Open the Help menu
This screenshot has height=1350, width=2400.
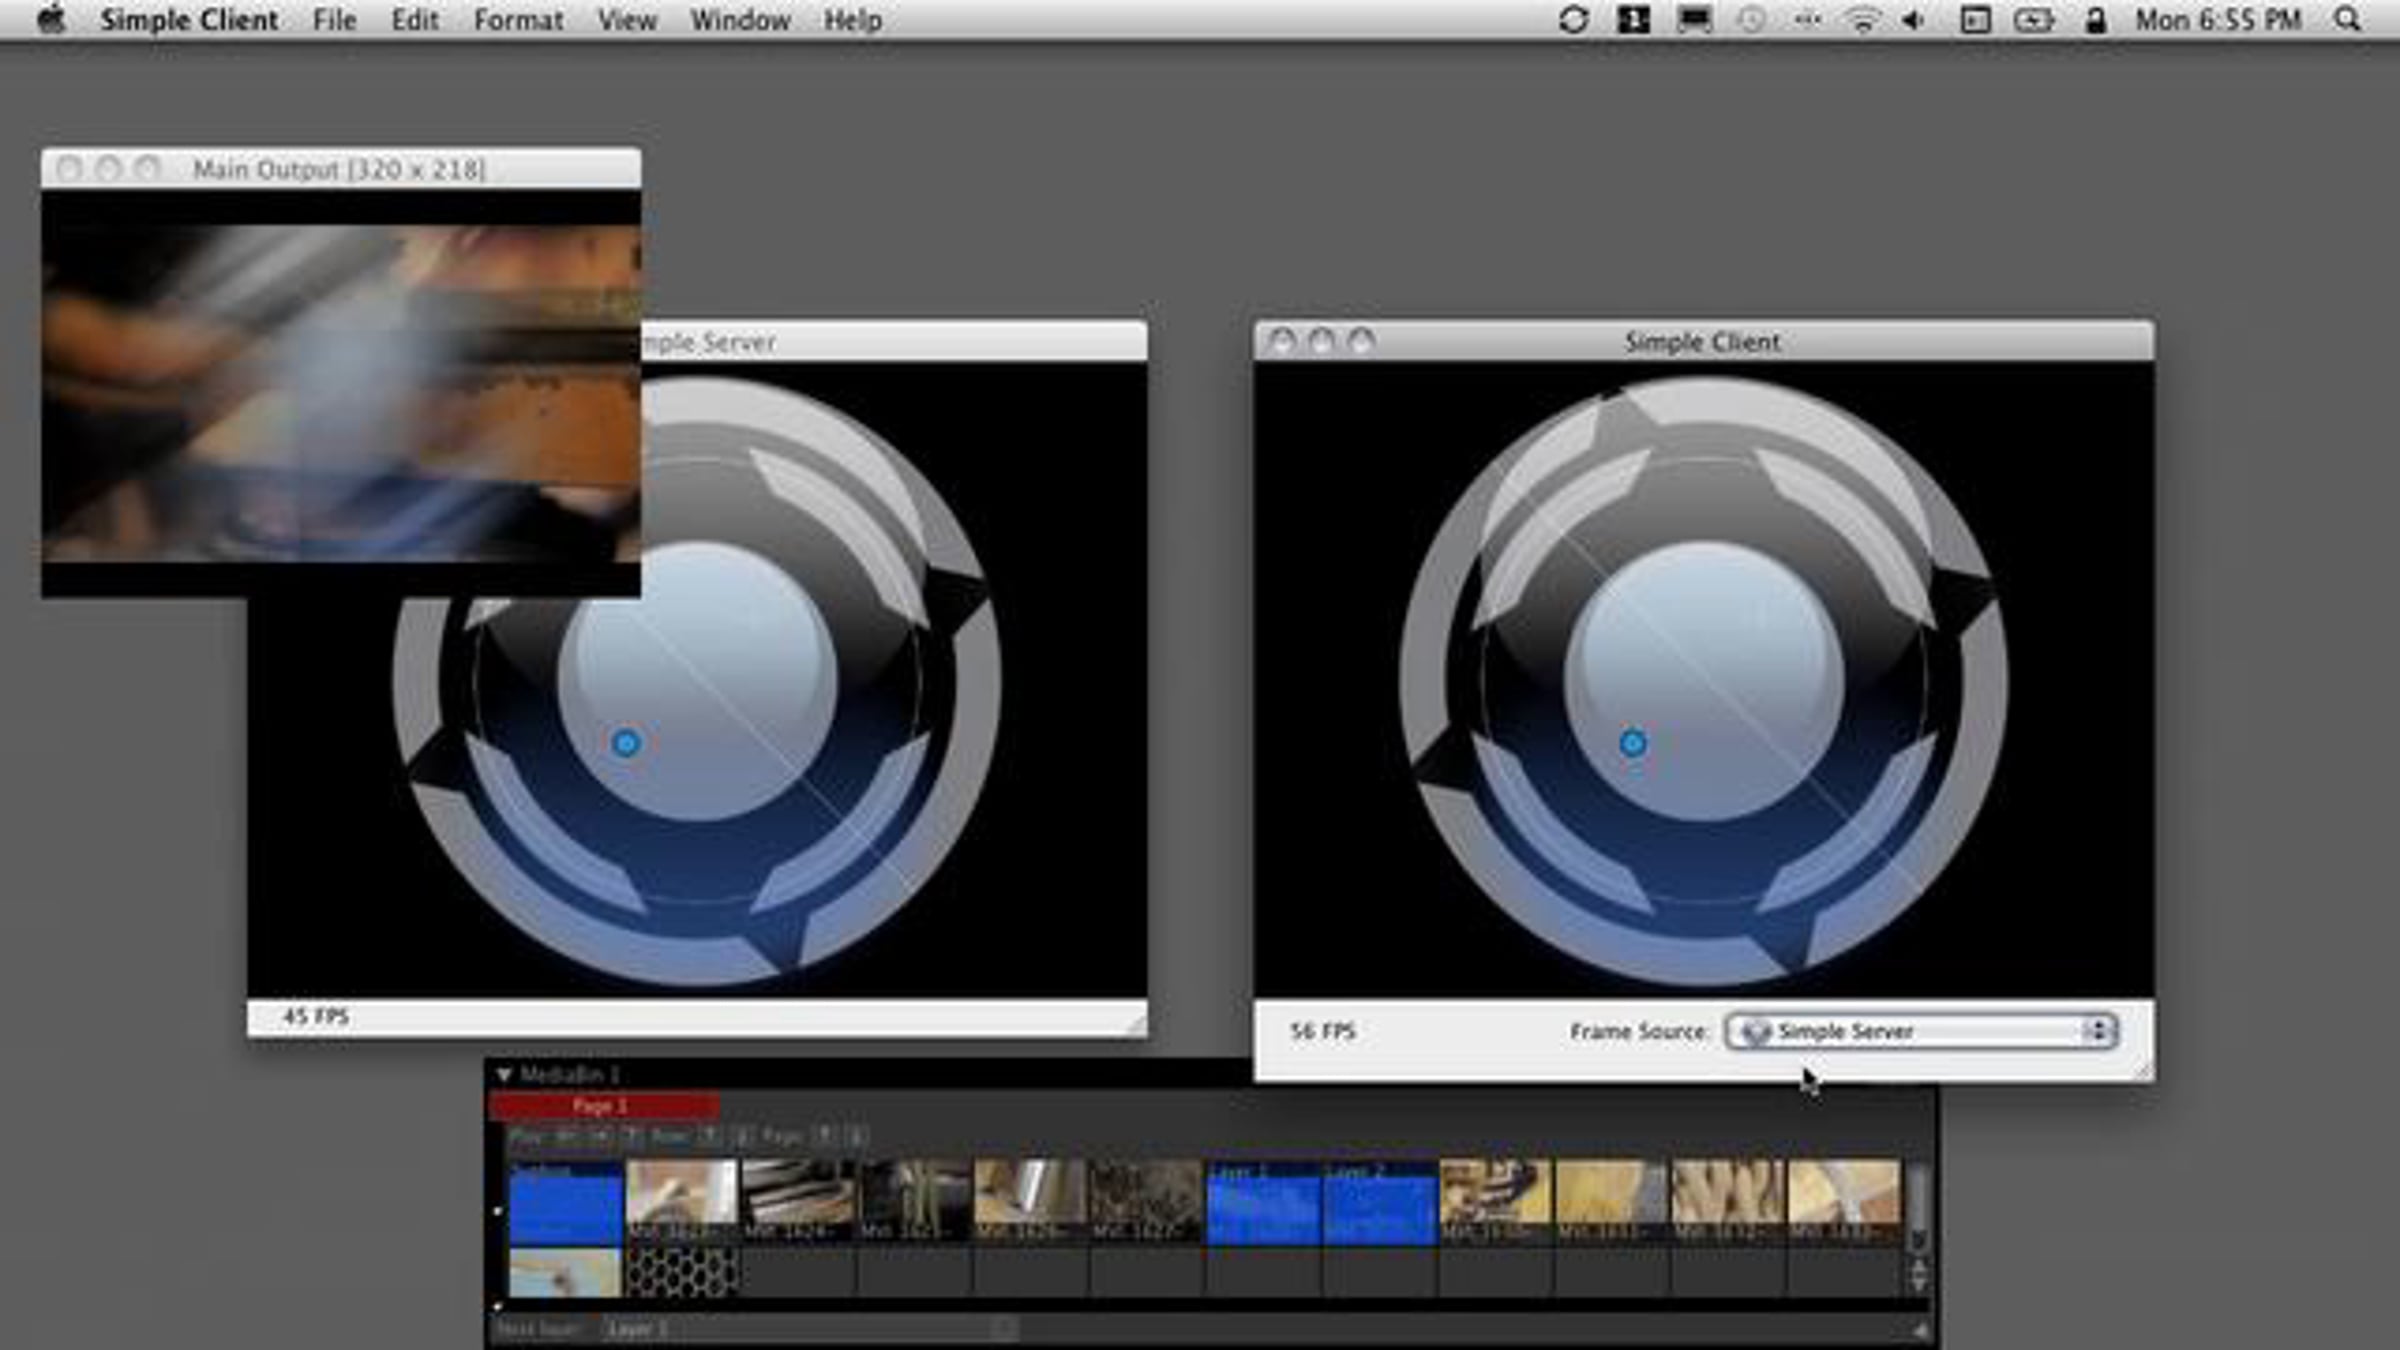853,20
